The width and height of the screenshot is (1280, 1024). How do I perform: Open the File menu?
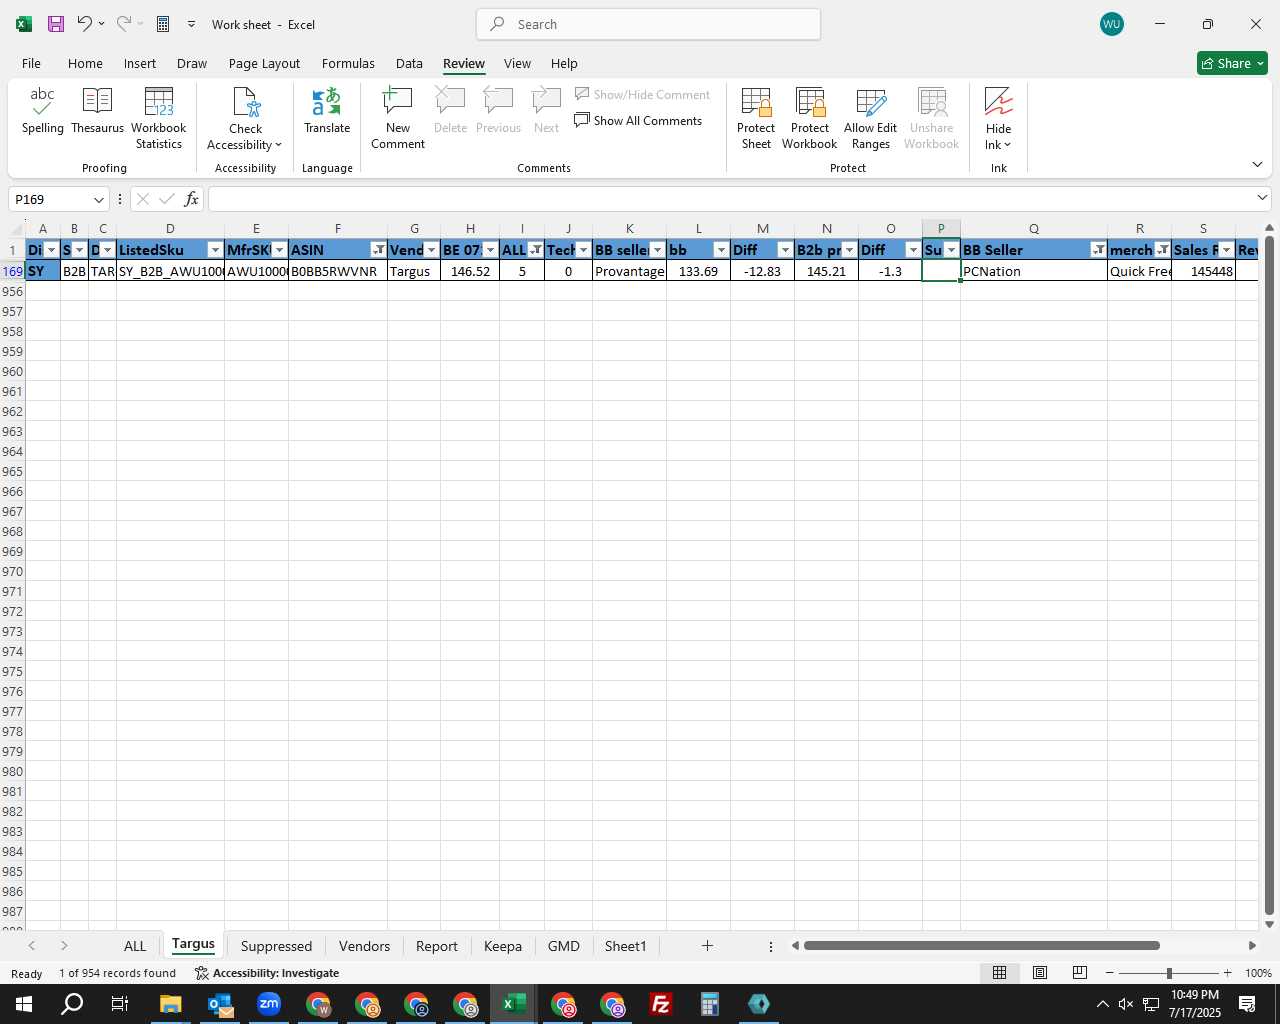31,63
